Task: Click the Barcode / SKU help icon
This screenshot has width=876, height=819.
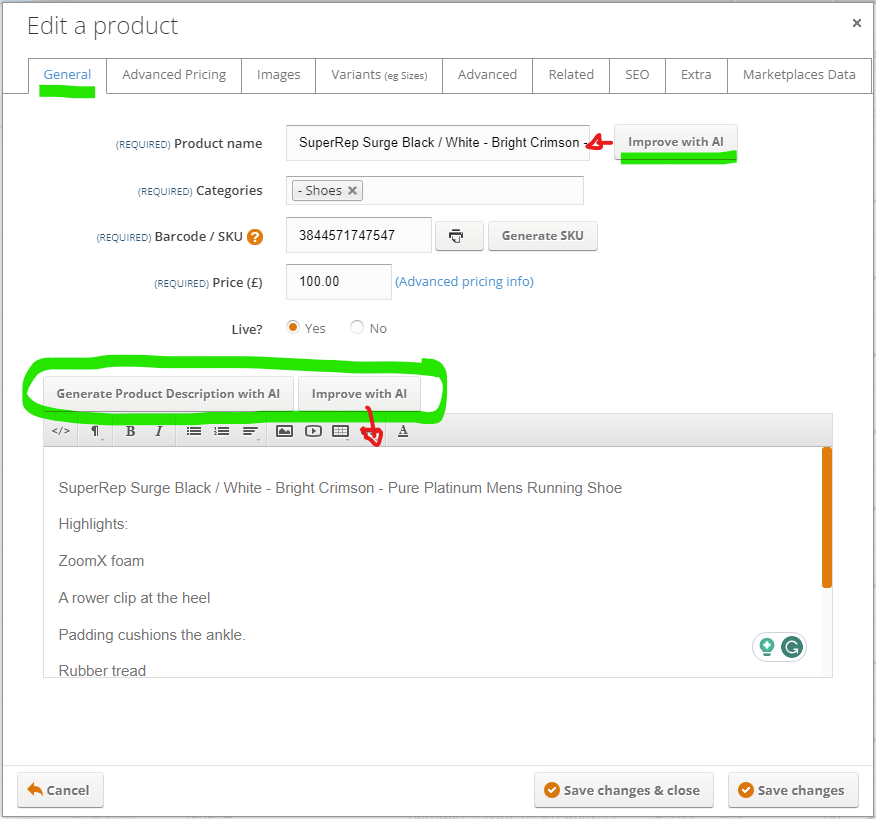Action: (x=255, y=237)
